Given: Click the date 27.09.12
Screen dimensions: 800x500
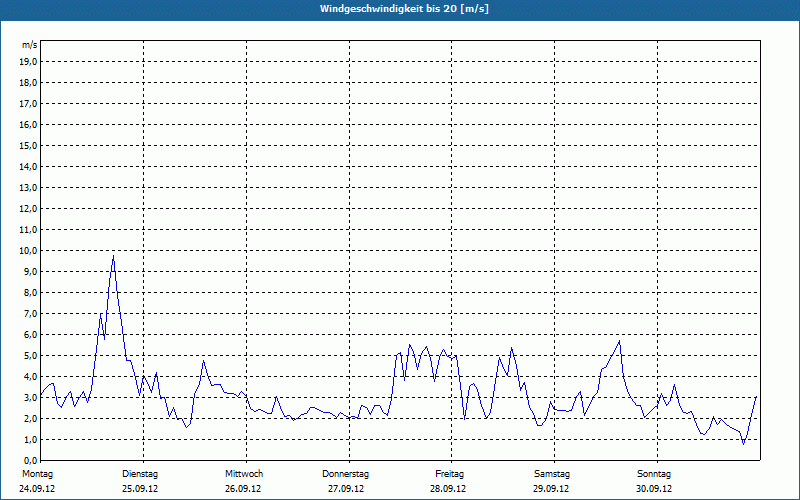Looking at the screenshot, I should (346, 489).
